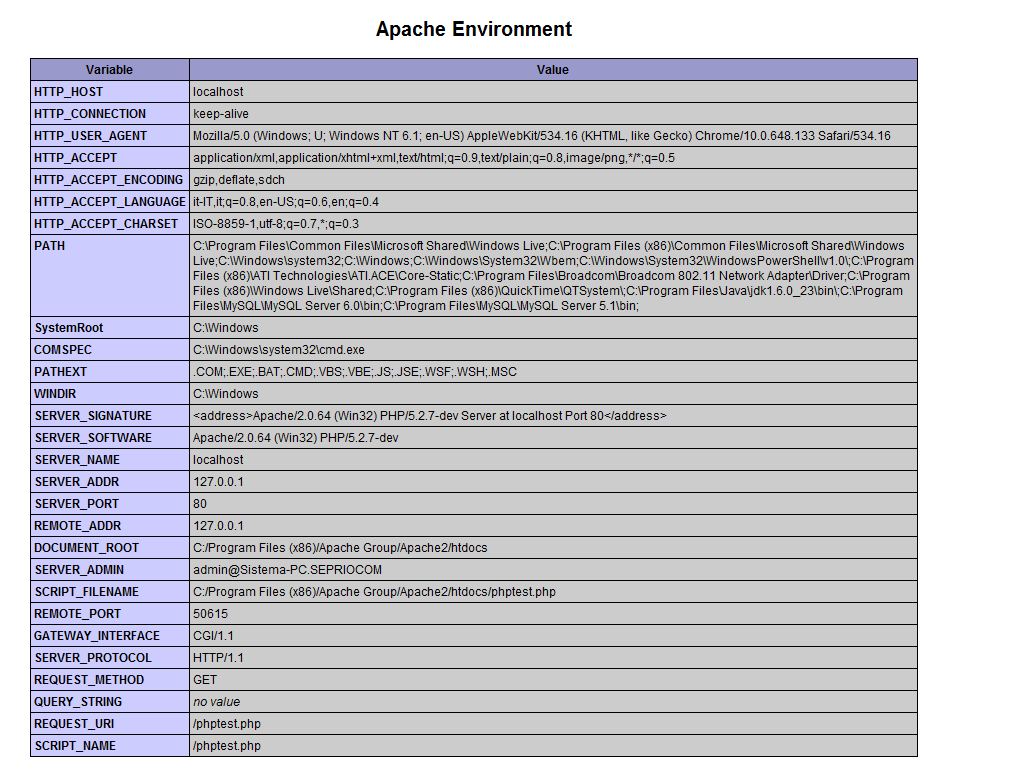Select the HTTP_HOST variable name

coord(68,92)
